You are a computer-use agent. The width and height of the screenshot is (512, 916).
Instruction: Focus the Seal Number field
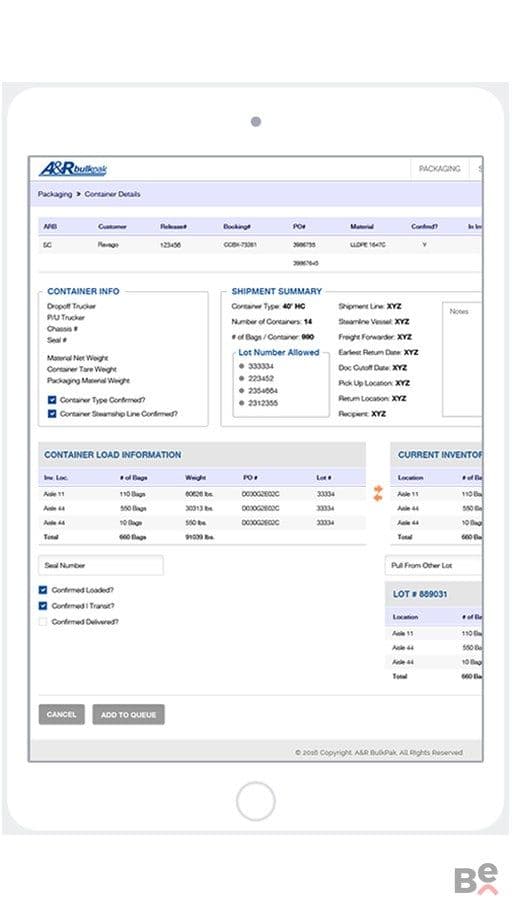tap(101, 565)
